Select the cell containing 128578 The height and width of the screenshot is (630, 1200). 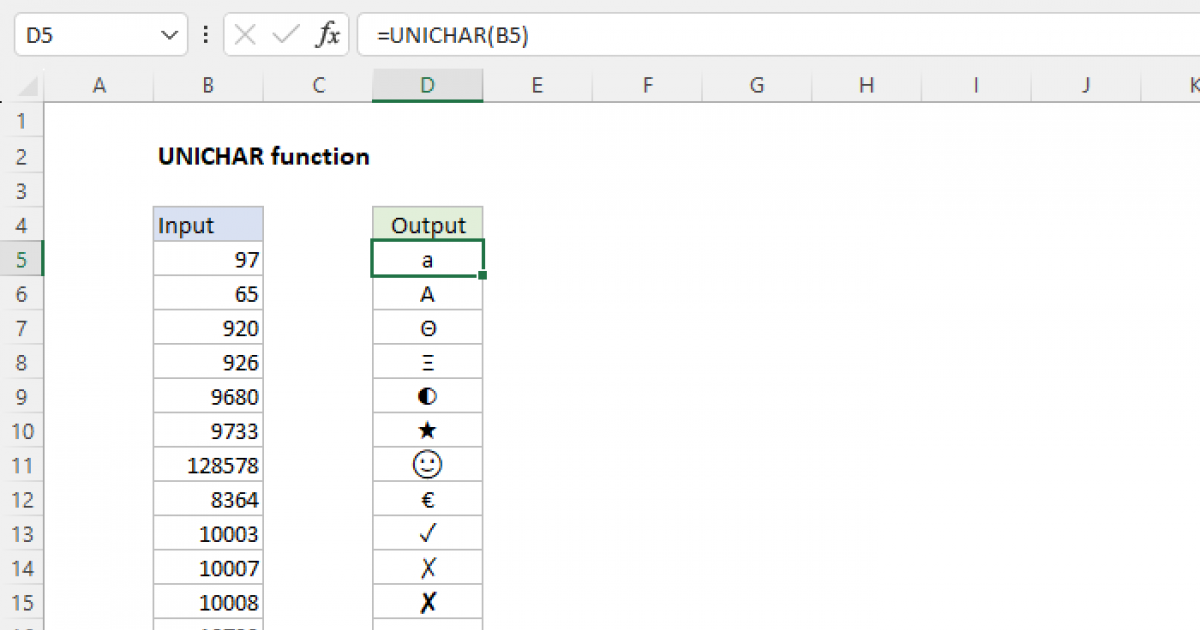pyautogui.click(x=207, y=464)
